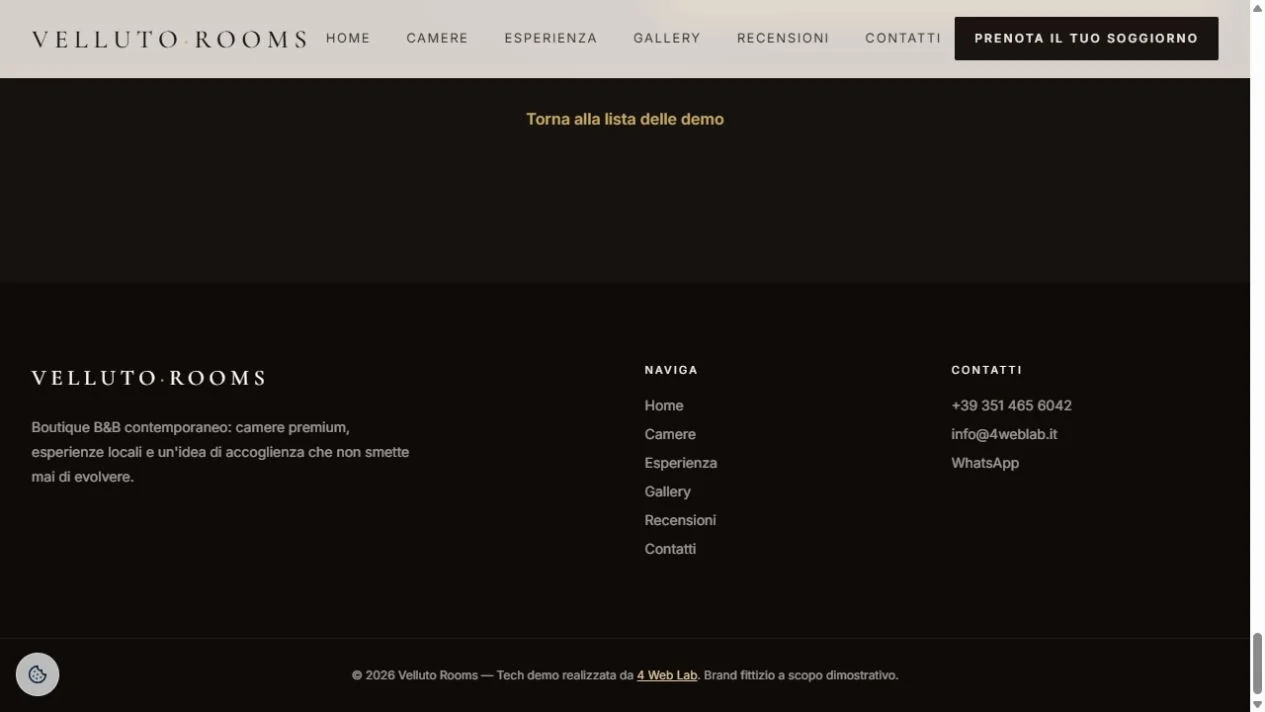1265x712 pixels.
Task: Open the cookie preferences icon
Action: [38, 674]
